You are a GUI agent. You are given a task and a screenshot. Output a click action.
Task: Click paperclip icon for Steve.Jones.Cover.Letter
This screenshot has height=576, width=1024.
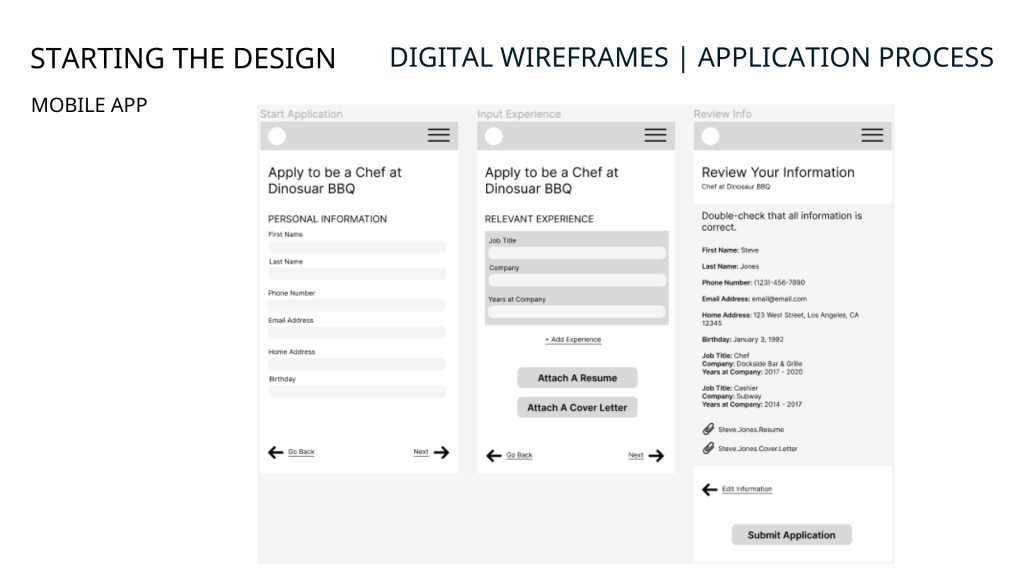point(709,448)
